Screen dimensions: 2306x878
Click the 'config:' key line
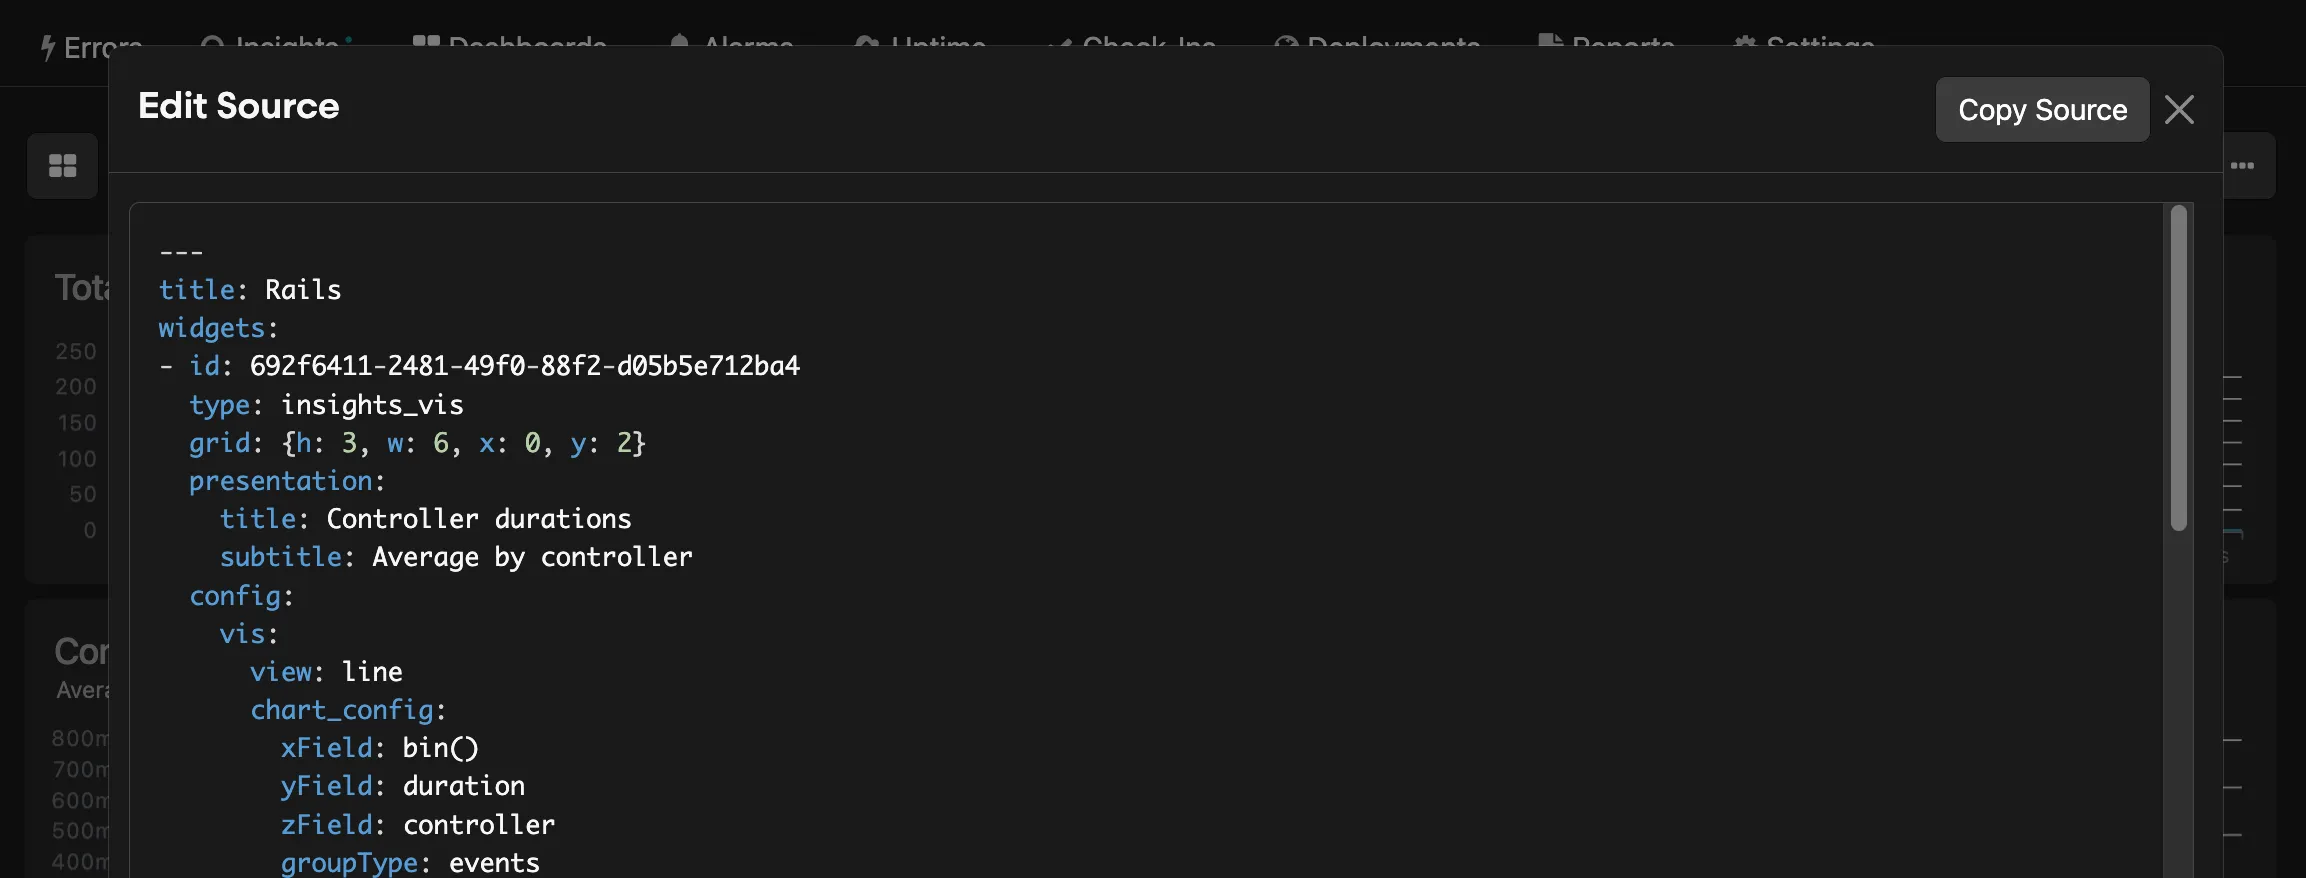click(x=241, y=596)
